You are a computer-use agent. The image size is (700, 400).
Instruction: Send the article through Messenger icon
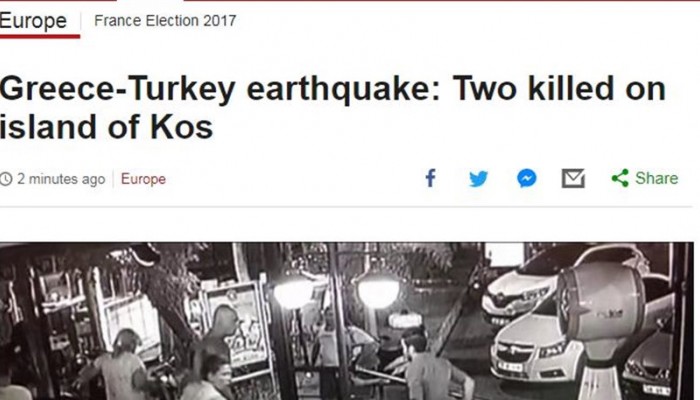[527, 179]
